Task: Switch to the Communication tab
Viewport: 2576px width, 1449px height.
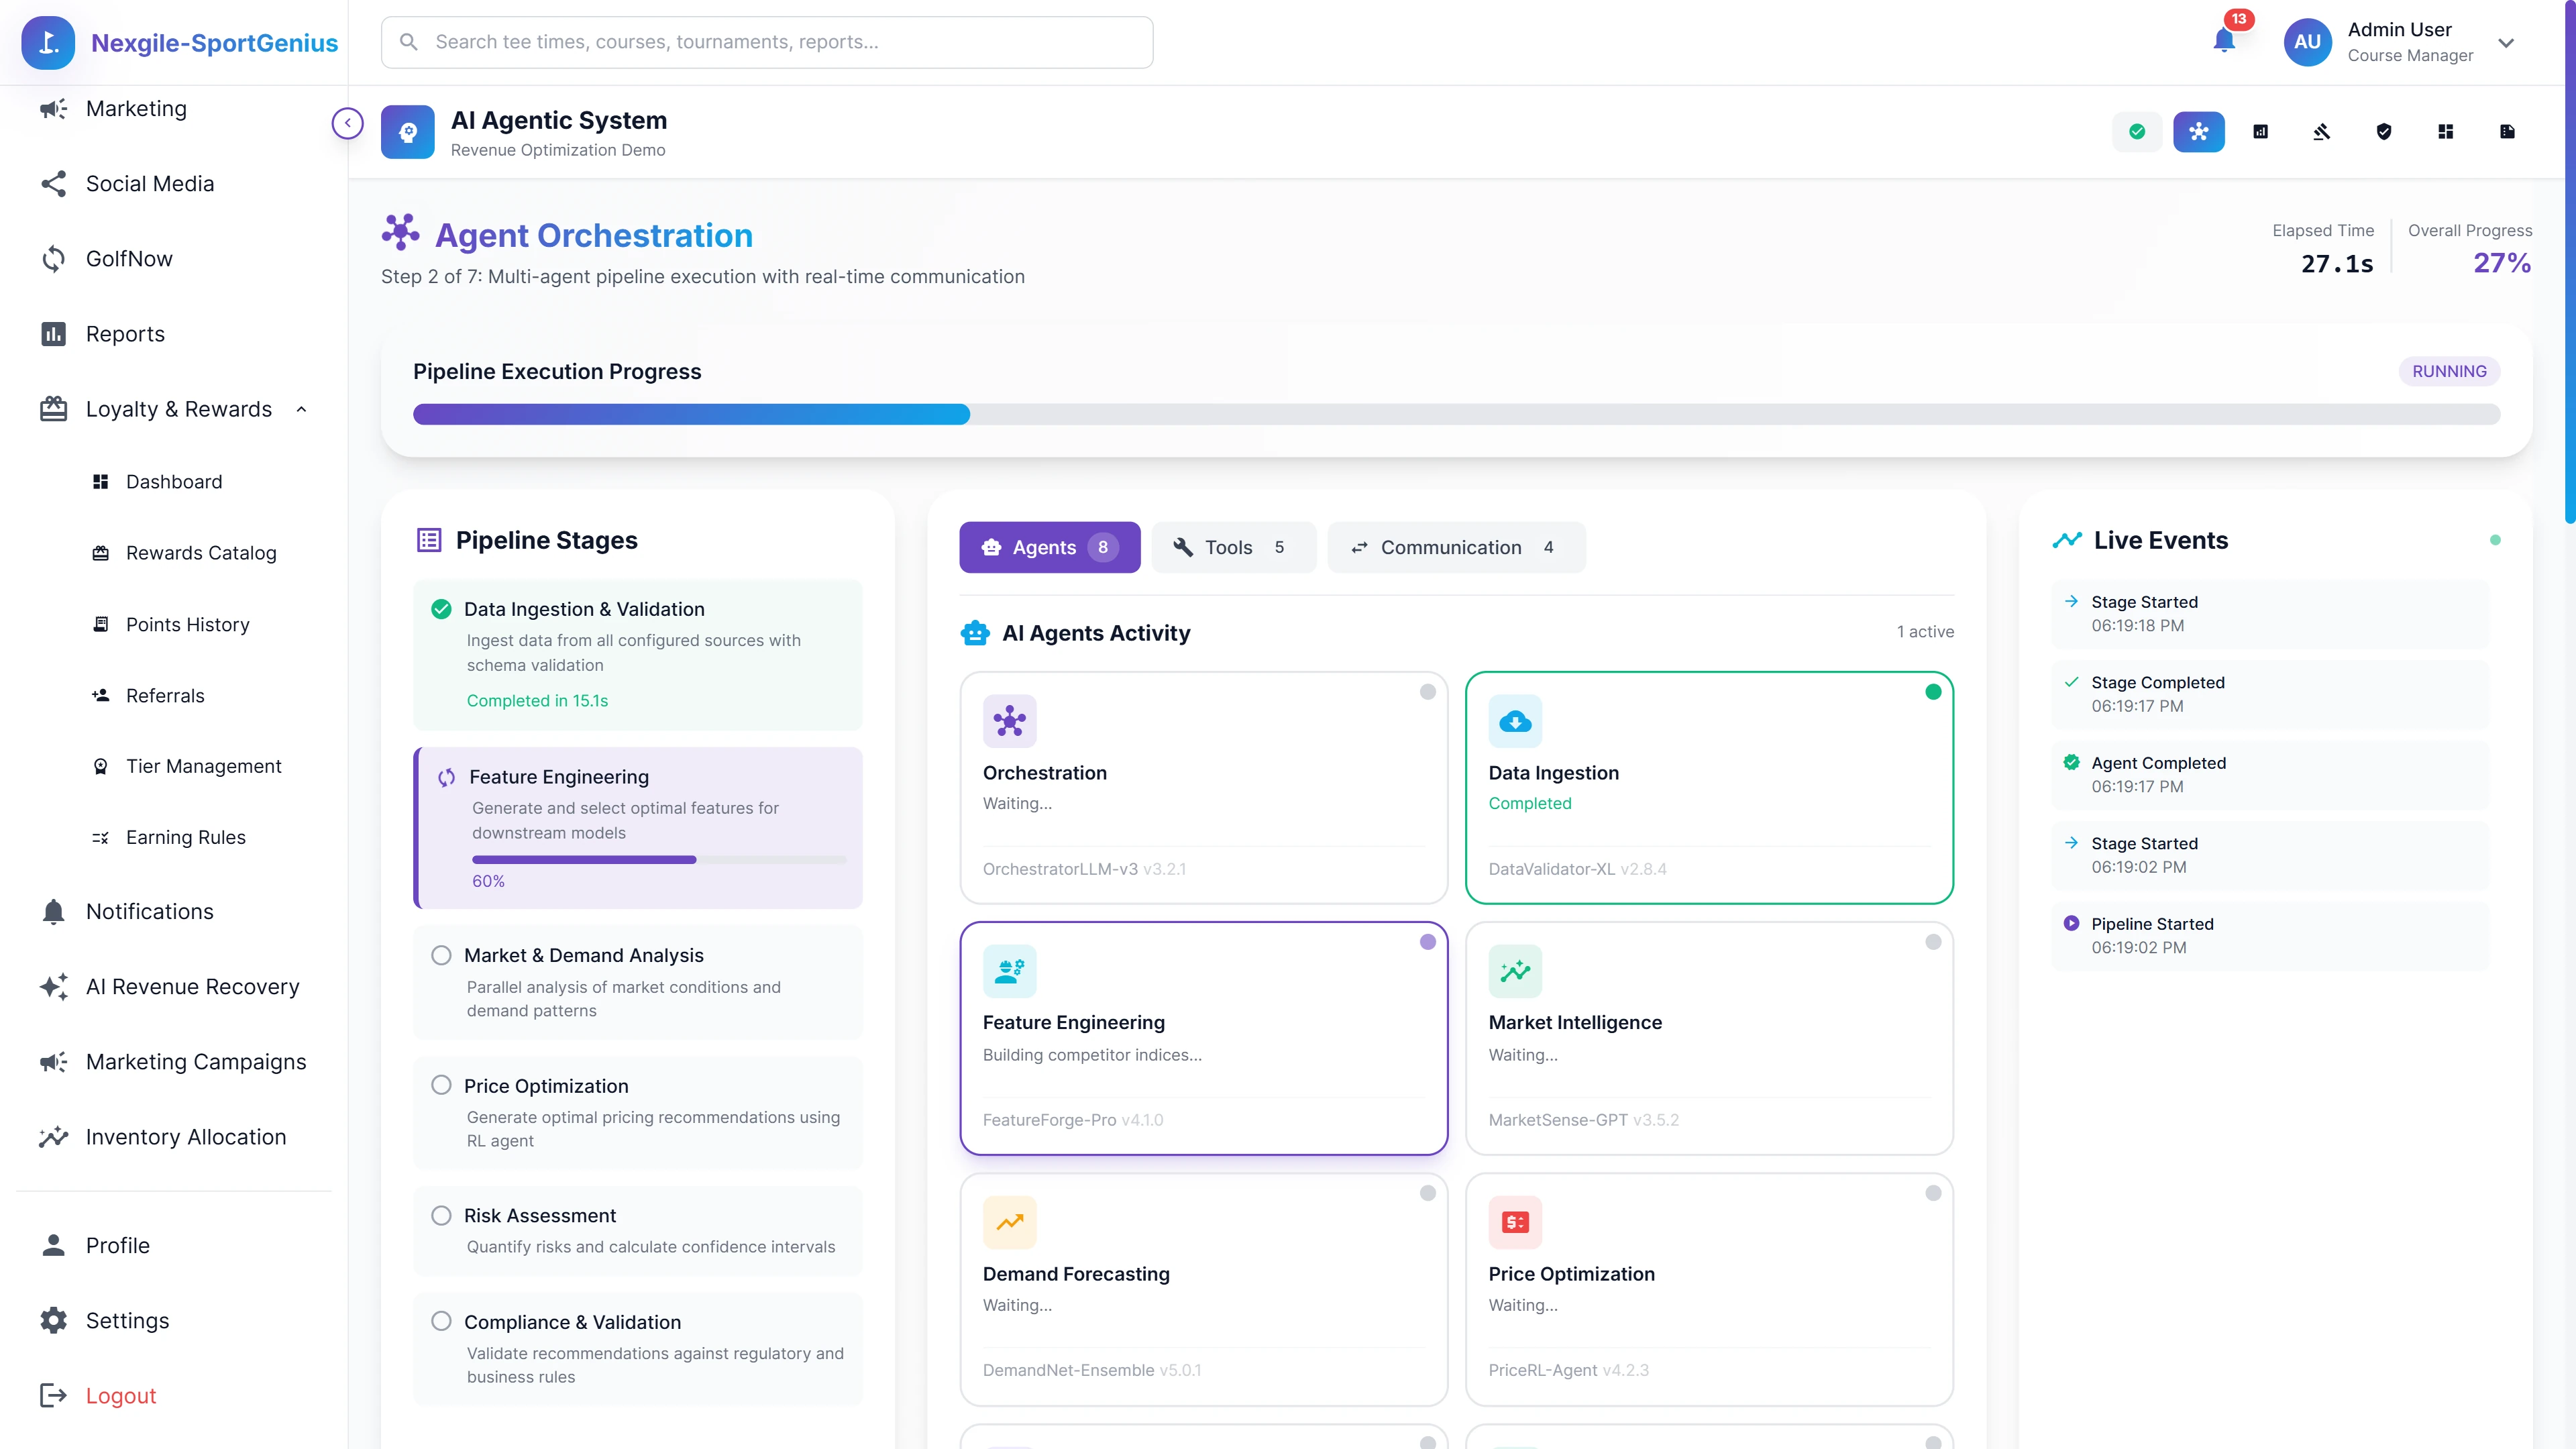Action: pos(1456,547)
